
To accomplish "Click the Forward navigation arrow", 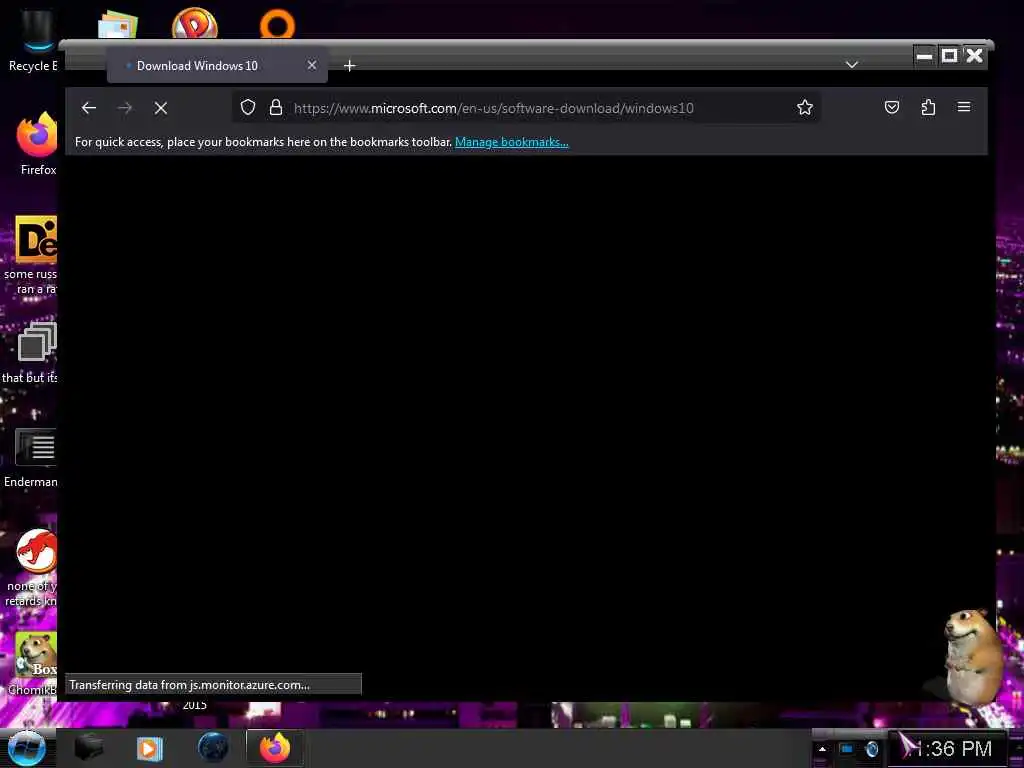I will coord(125,108).
